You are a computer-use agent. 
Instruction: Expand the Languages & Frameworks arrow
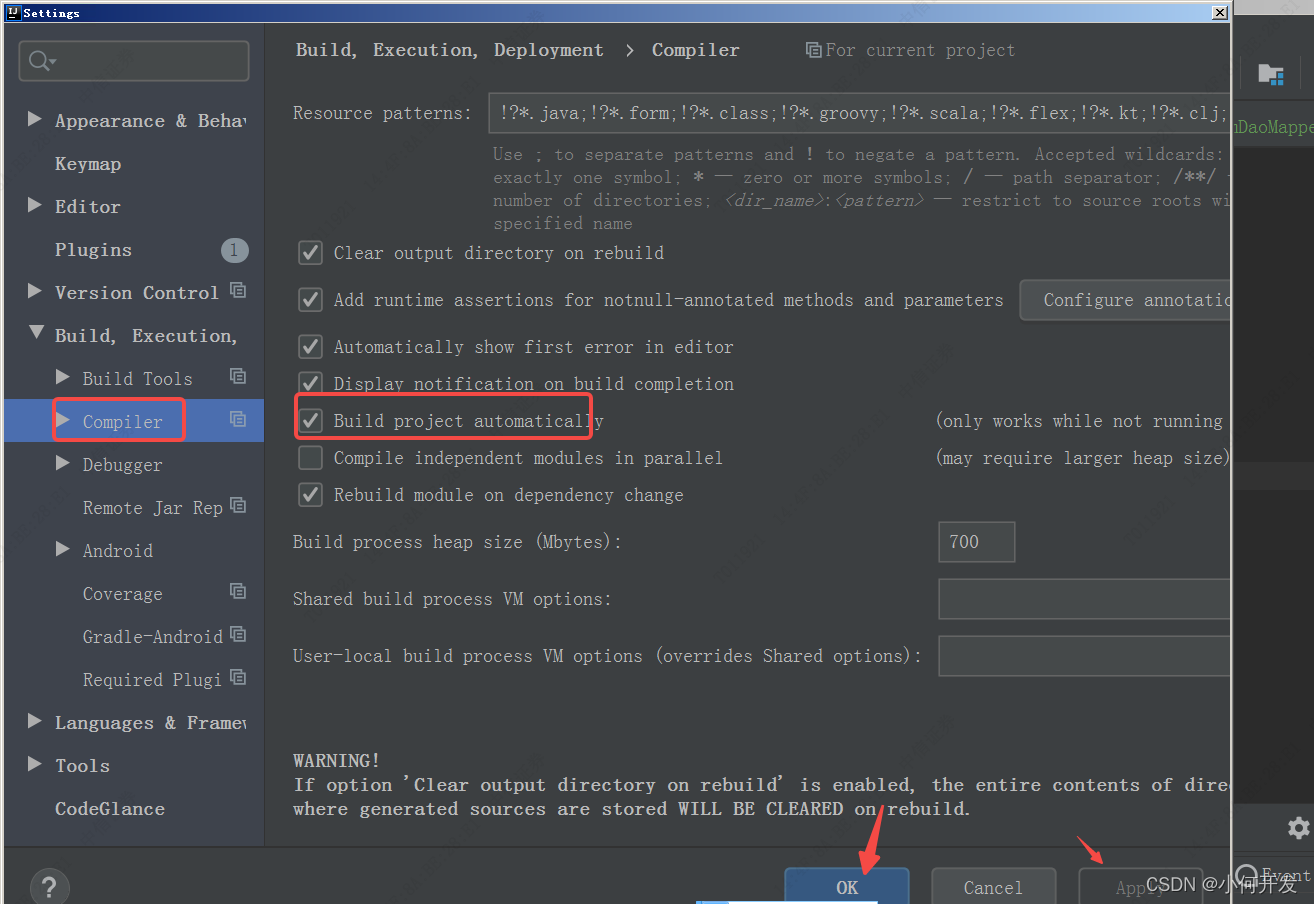click(35, 721)
